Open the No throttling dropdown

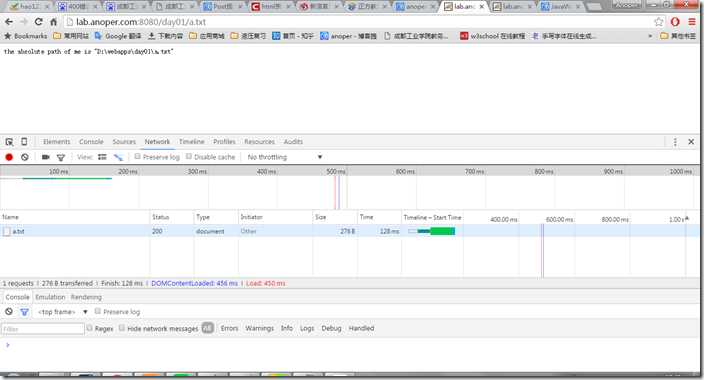pyautogui.click(x=285, y=157)
